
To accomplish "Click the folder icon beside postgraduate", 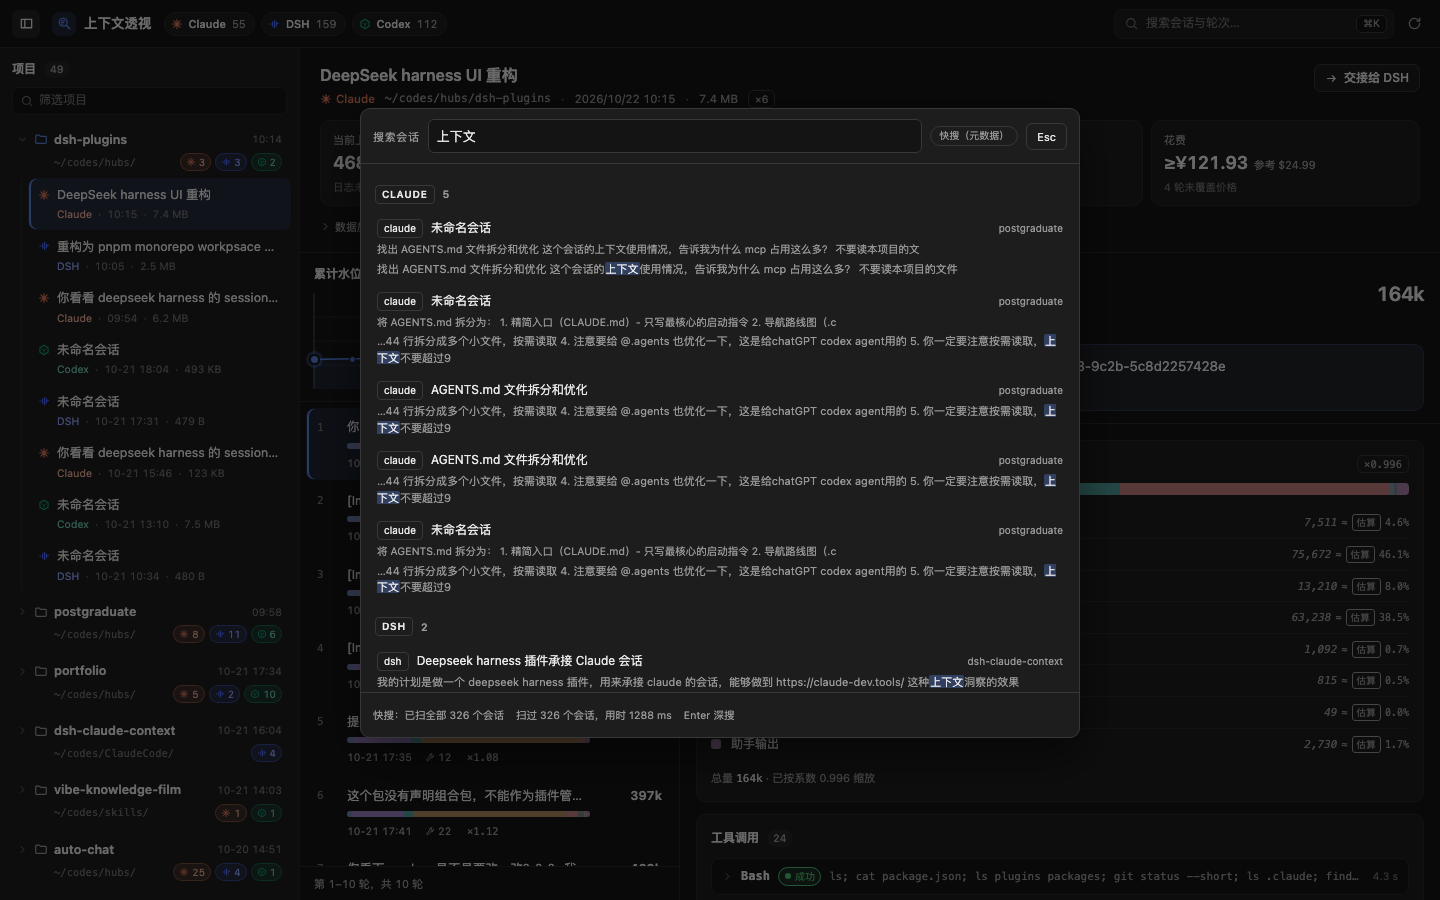I will [41, 612].
